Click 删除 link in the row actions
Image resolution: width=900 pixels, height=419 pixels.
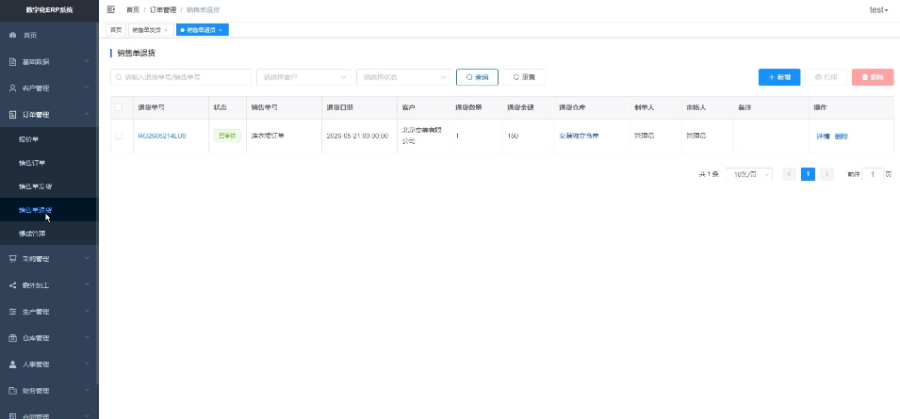(x=841, y=136)
